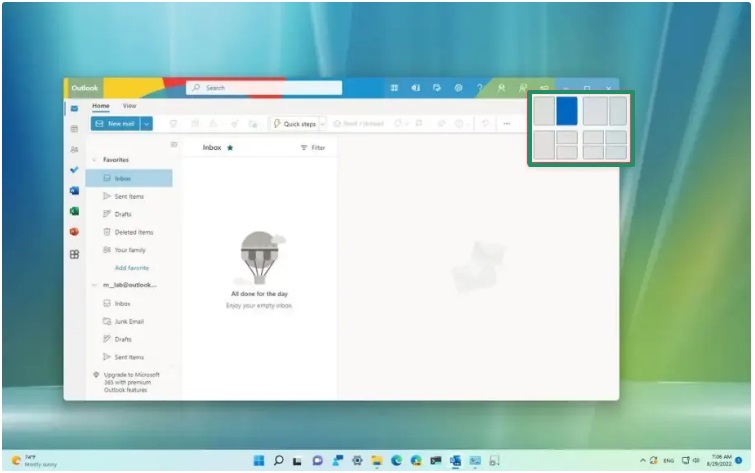The image size is (755, 473).
Task: Open File Explorer from the taskbar
Action: tap(377, 461)
